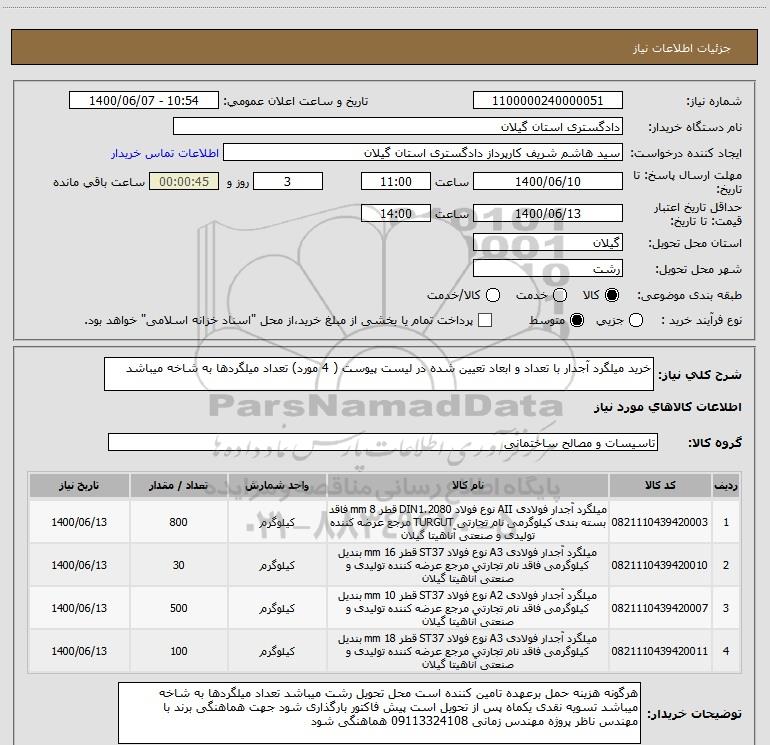Click the buyer notes text area
770x745 pixels.
379,713
